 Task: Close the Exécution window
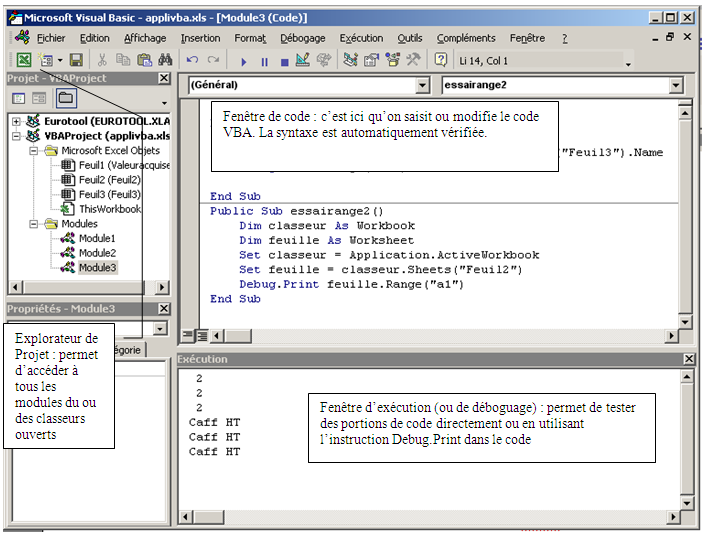coord(689,359)
